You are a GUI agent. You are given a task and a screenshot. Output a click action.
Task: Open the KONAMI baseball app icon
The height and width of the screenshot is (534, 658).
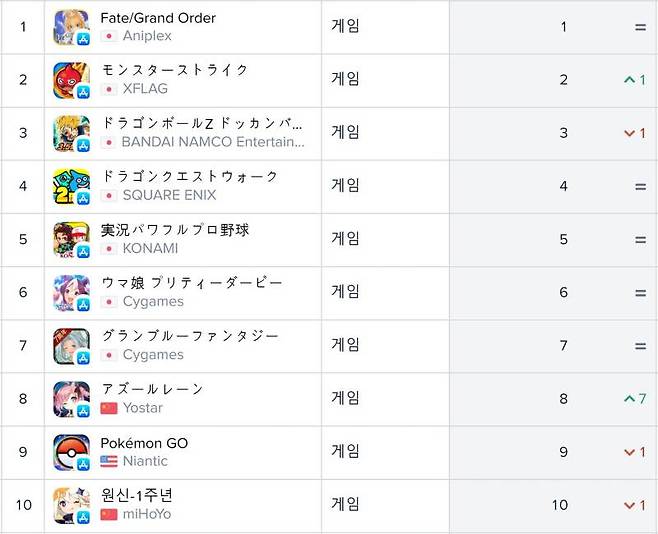point(71,239)
